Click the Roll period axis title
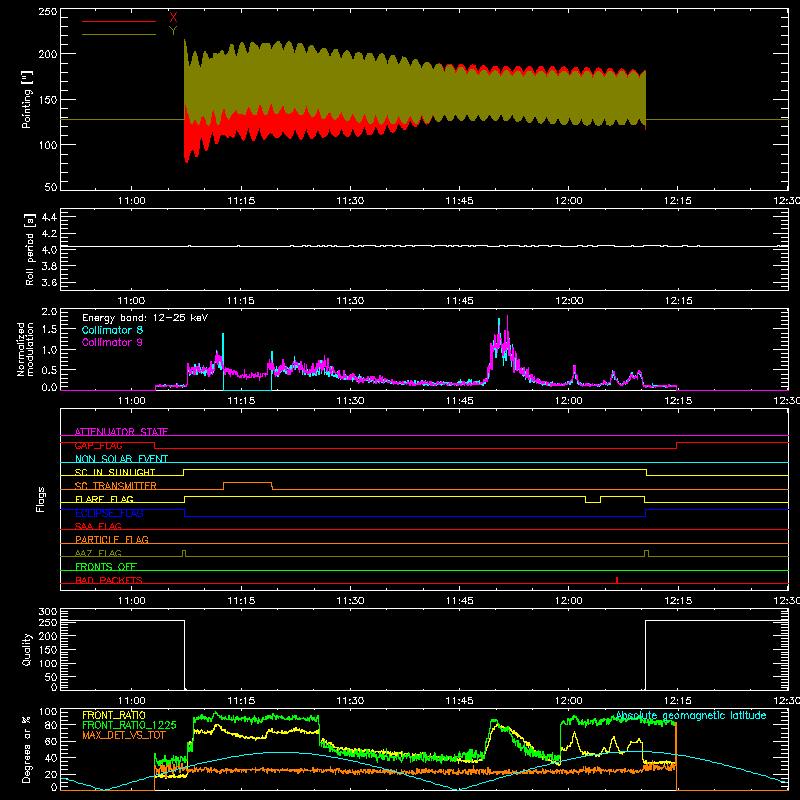Image resolution: width=800 pixels, height=800 pixels. point(30,249)
